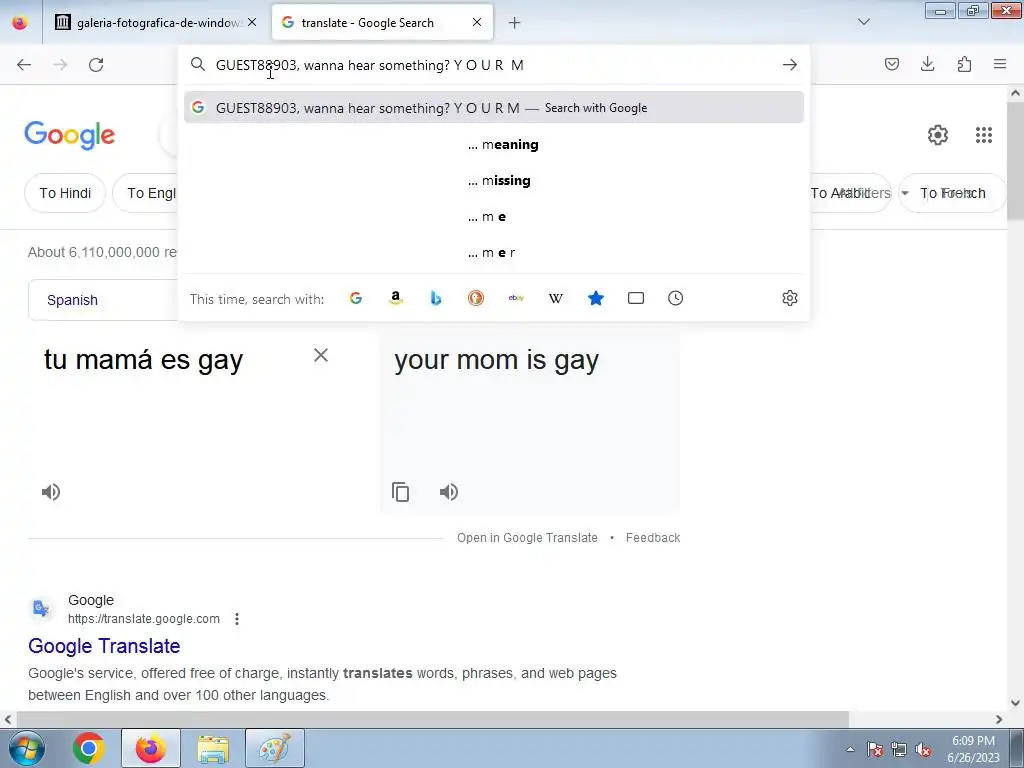The image size is (1024, 768).
Task: Select the To French chip
Action: [x=952, y=193]
